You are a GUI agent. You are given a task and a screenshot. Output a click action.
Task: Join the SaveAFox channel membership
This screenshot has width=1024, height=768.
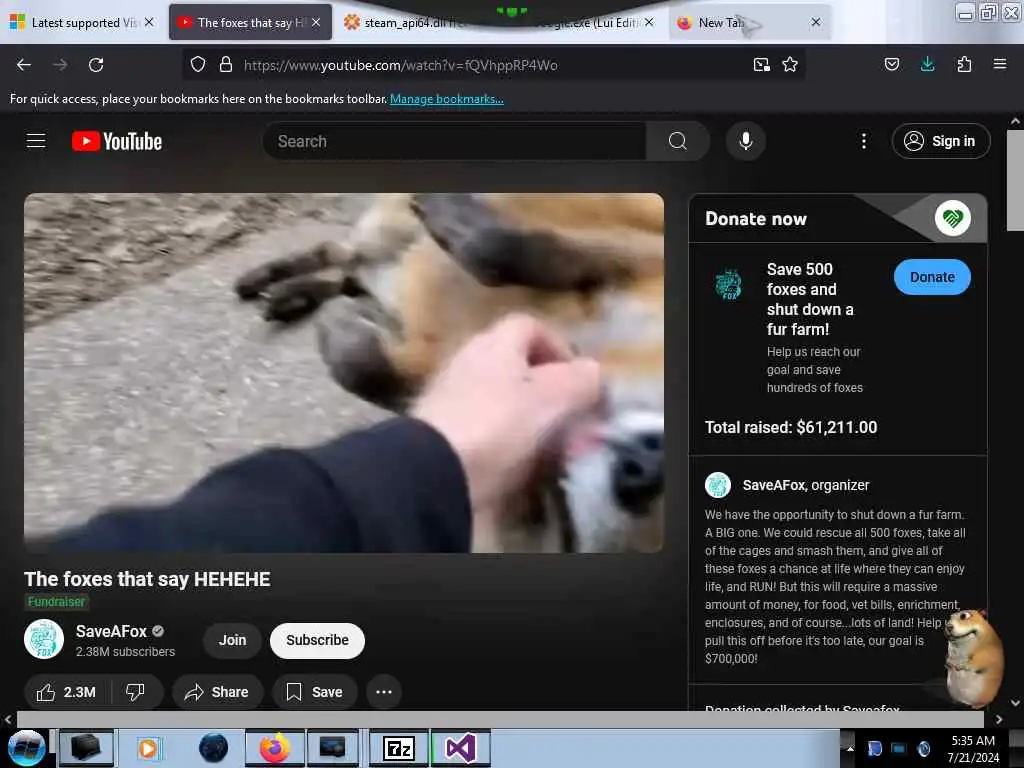pos(232,641)
